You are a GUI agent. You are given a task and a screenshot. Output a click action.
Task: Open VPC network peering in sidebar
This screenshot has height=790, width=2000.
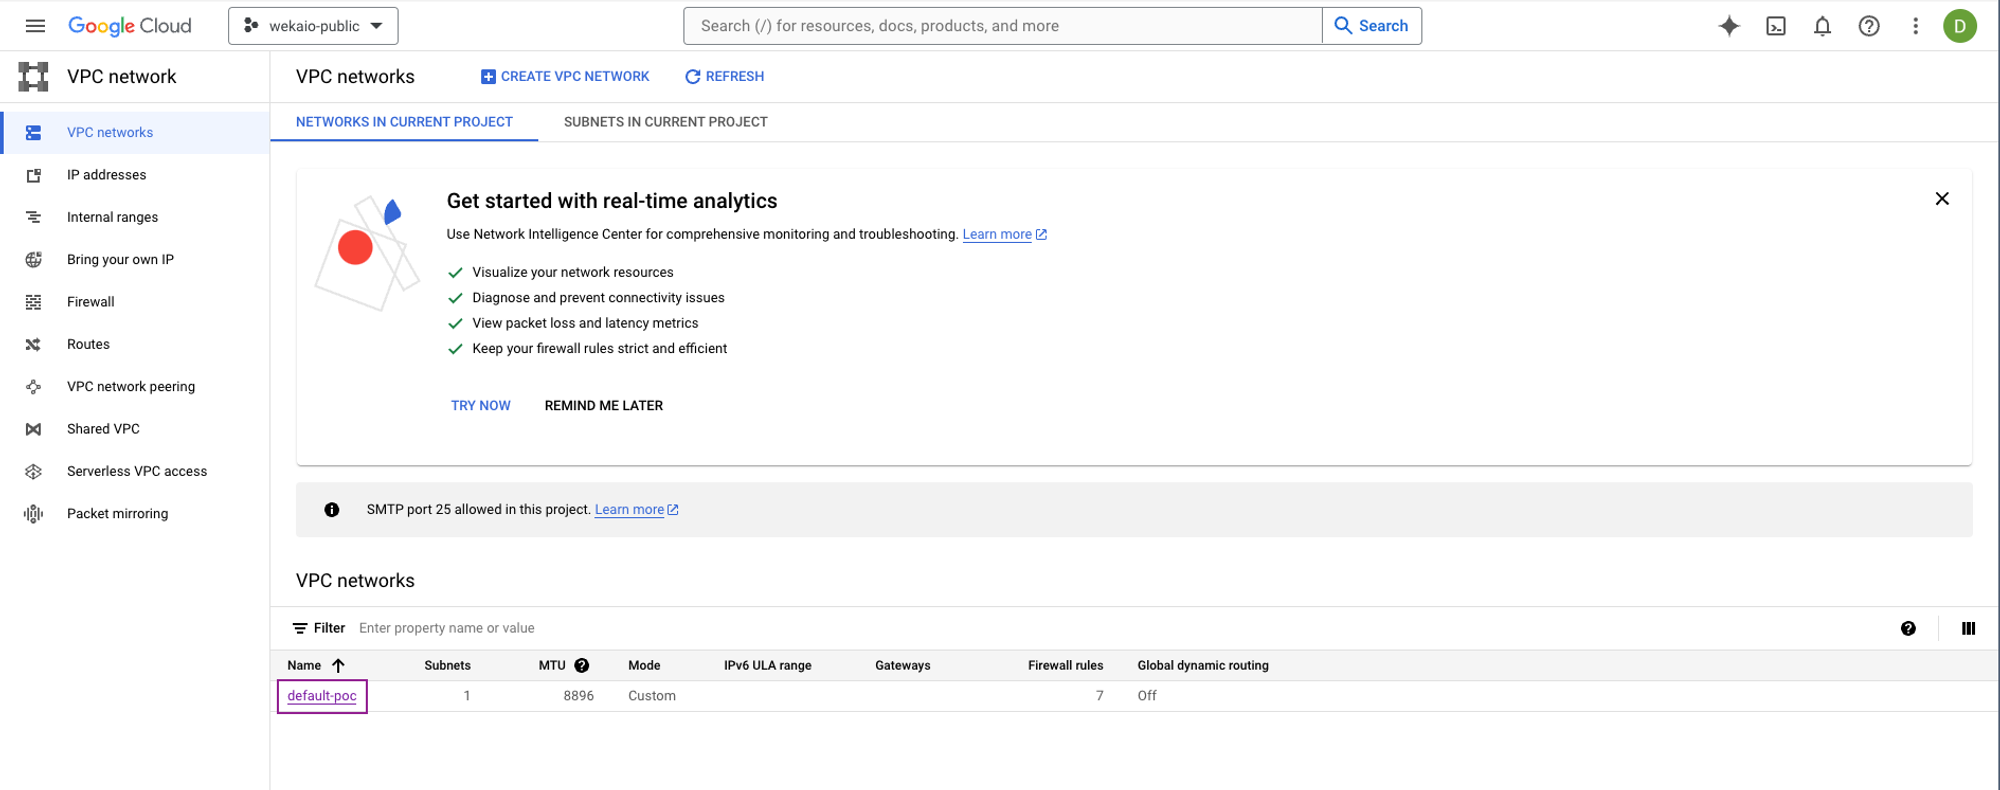pos(131,387)
